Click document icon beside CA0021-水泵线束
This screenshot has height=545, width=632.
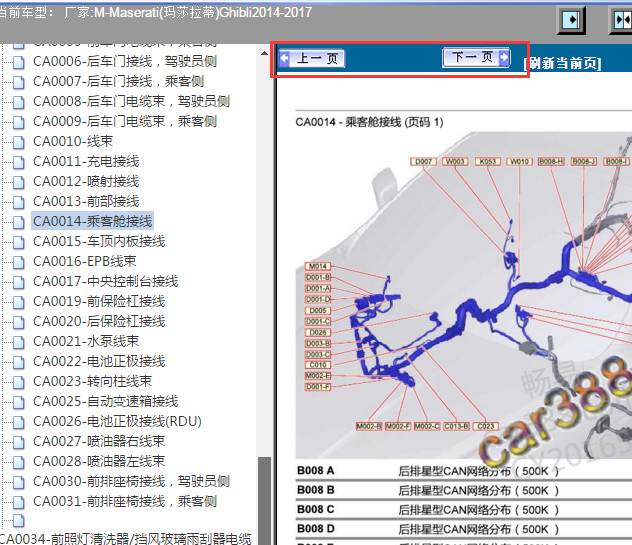point(18,342)
